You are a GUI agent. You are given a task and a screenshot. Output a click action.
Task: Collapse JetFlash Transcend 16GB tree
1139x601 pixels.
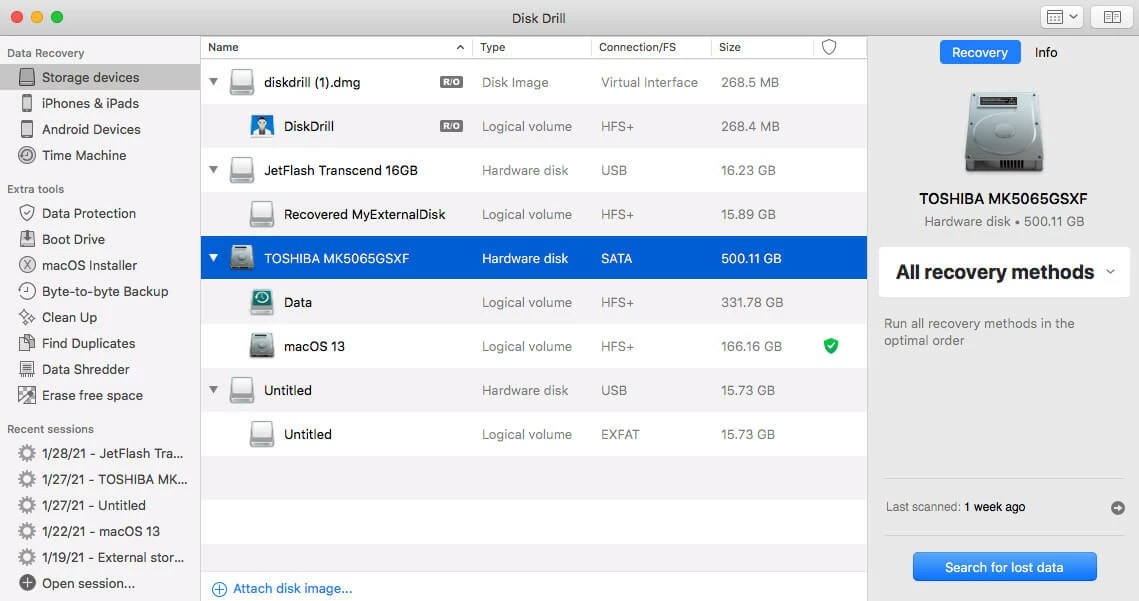pyautogui.click(x=214, y=170)
